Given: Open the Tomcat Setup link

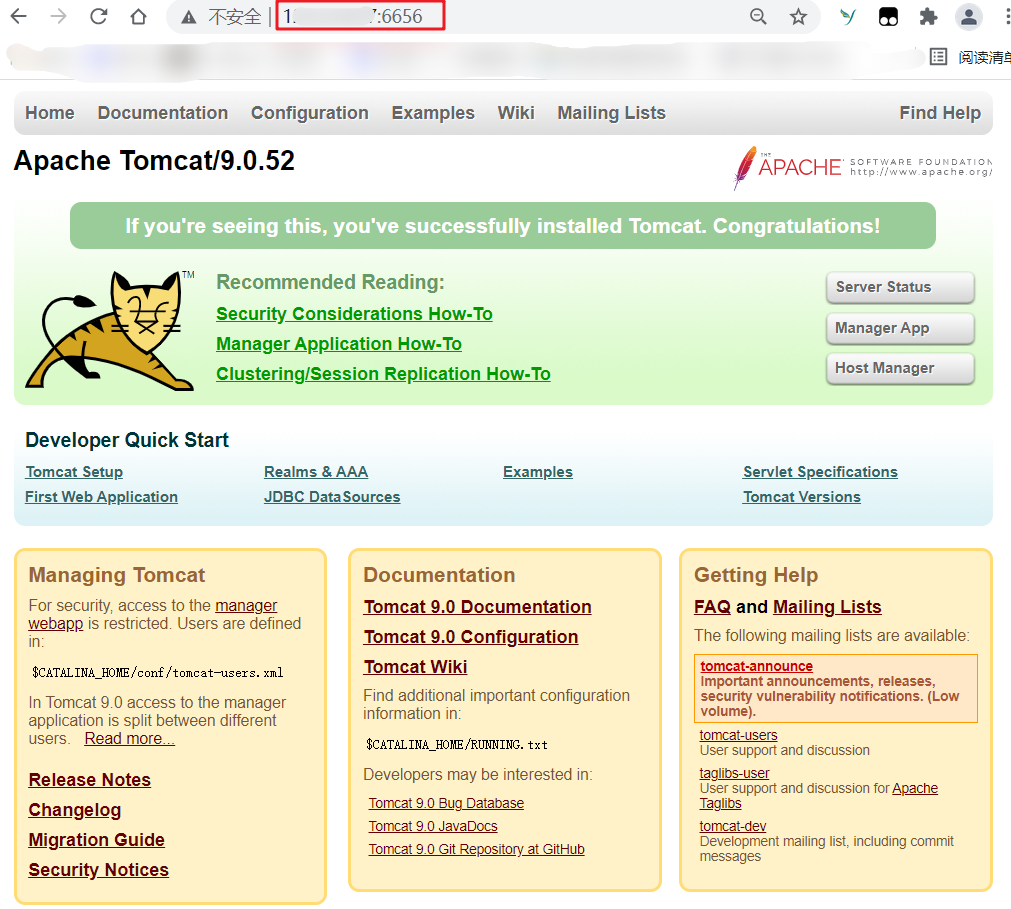Looking at the screenshot, I should coord(74,472).
